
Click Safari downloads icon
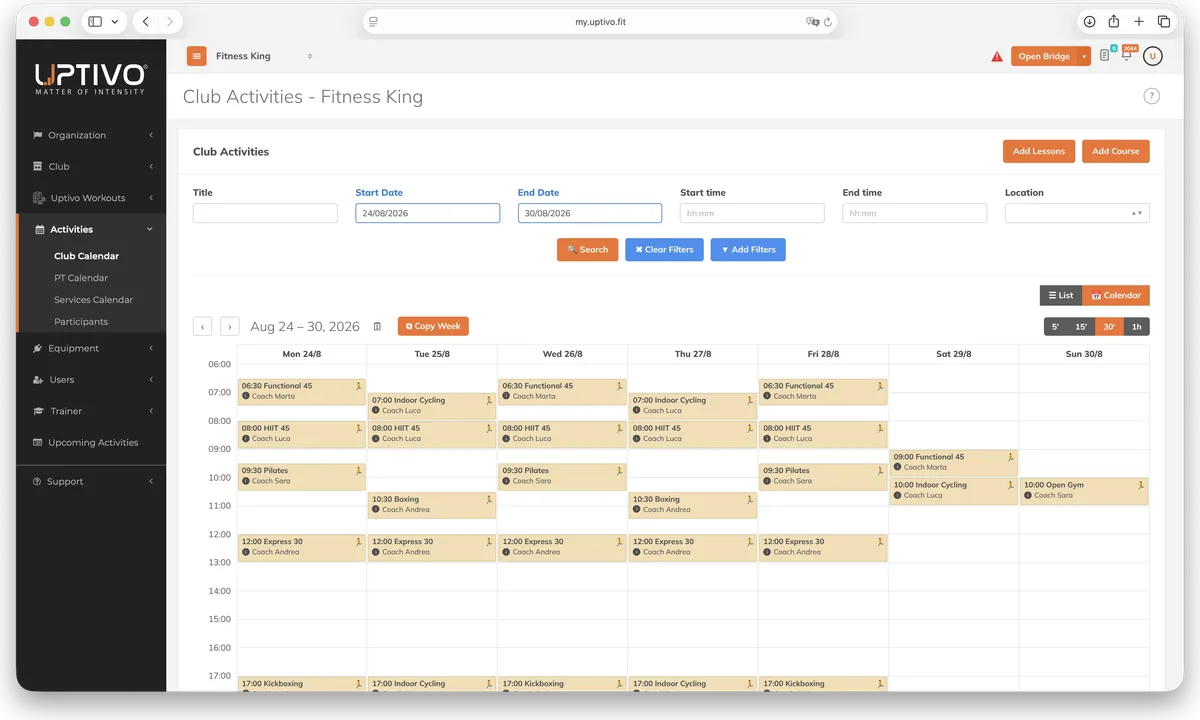(x=1088, y=21)
